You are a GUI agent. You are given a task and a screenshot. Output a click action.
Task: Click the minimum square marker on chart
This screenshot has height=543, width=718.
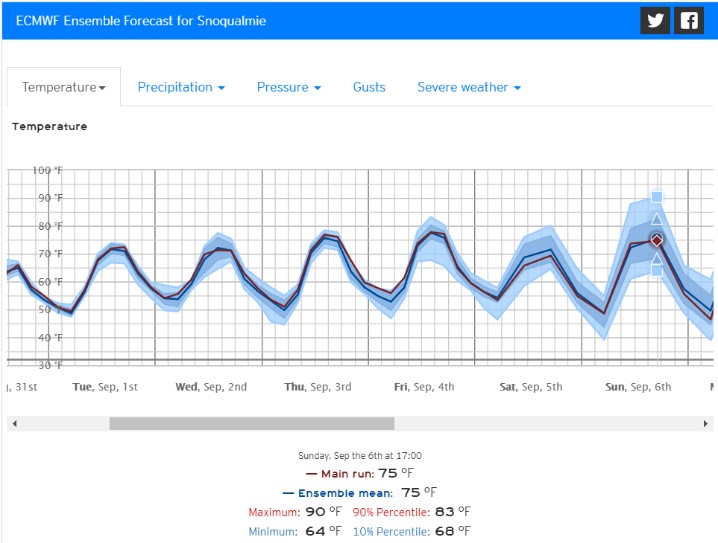(657, 271)
